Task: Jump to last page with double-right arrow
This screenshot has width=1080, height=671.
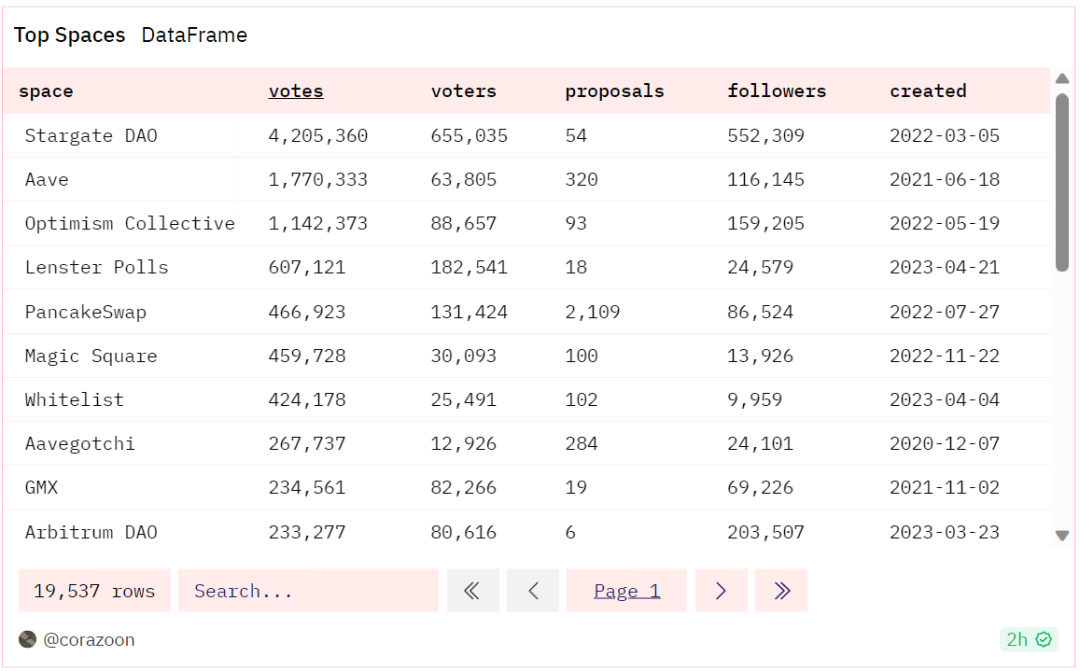Action: 781,590
